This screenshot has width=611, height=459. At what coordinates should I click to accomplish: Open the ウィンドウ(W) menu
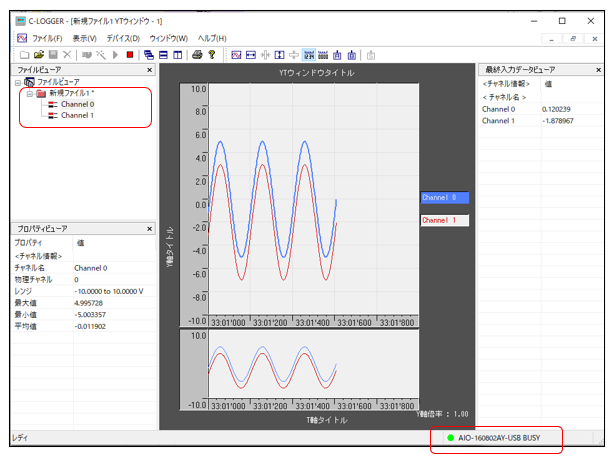[168, 38]
